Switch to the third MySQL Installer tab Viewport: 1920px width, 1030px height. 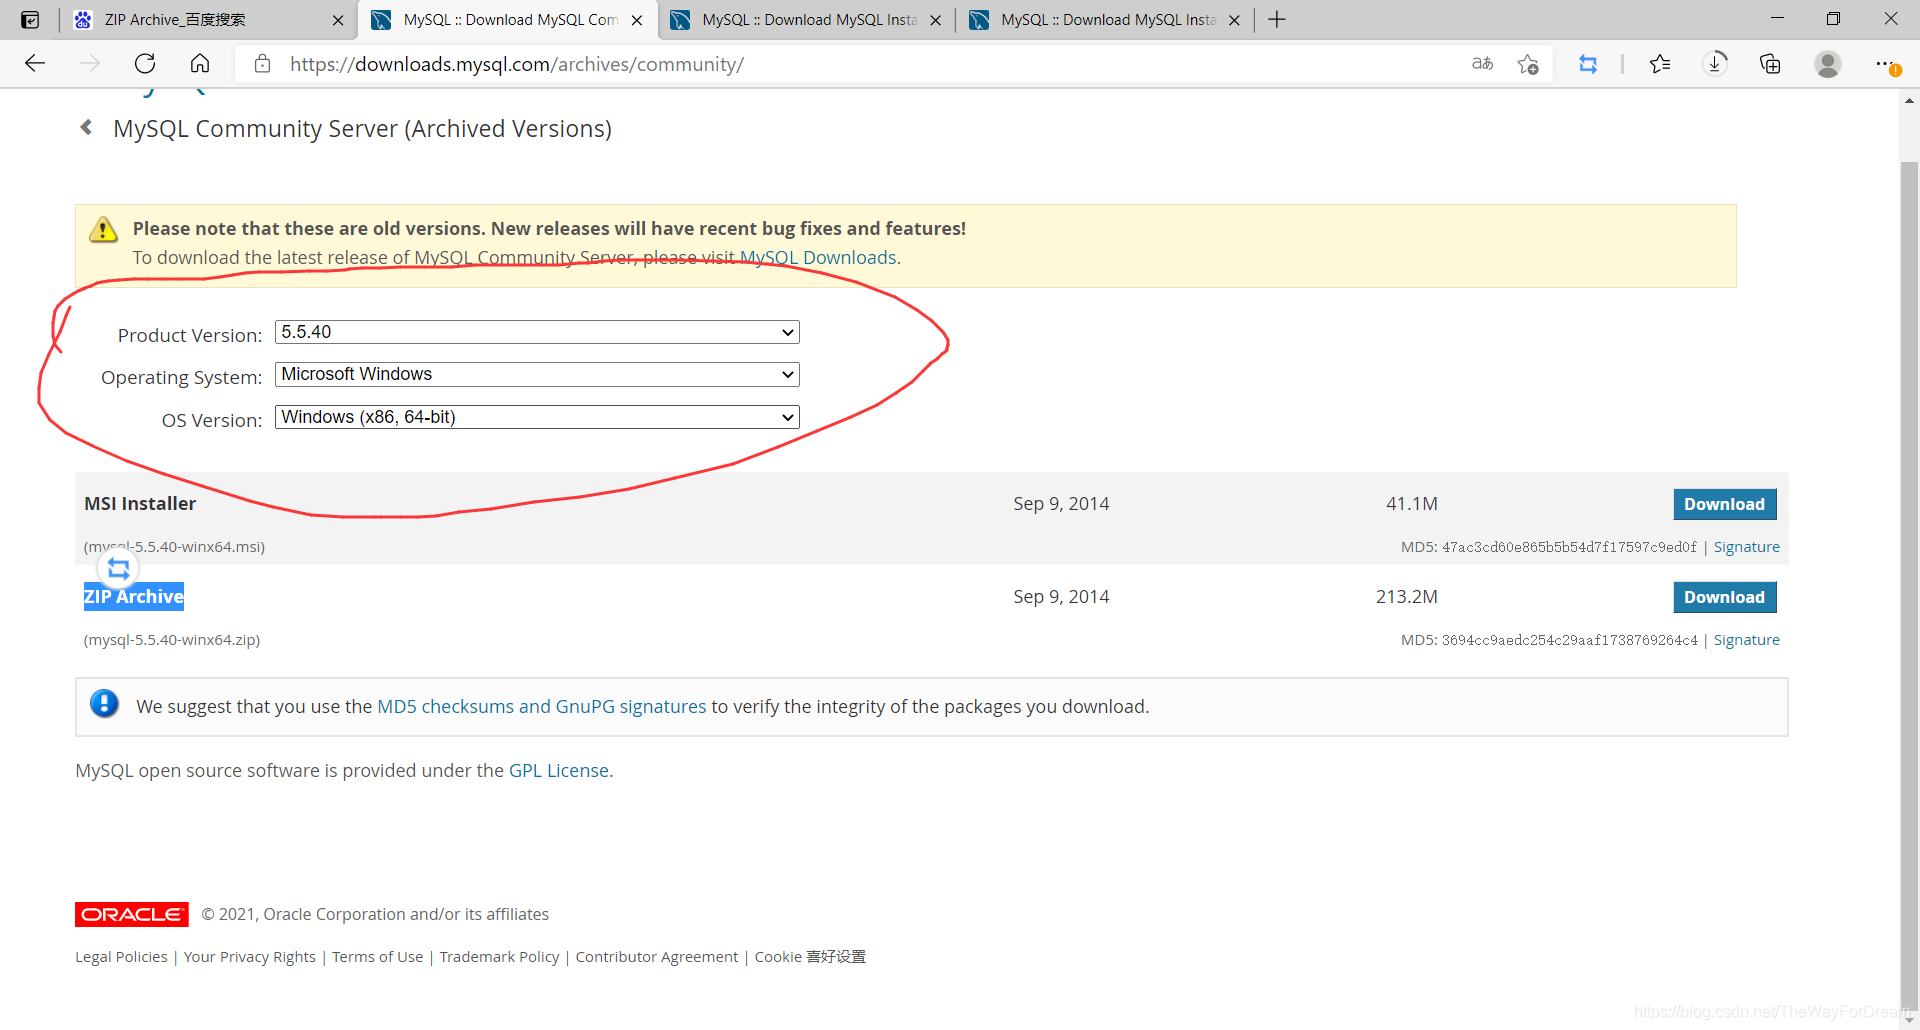pos(808,19)
